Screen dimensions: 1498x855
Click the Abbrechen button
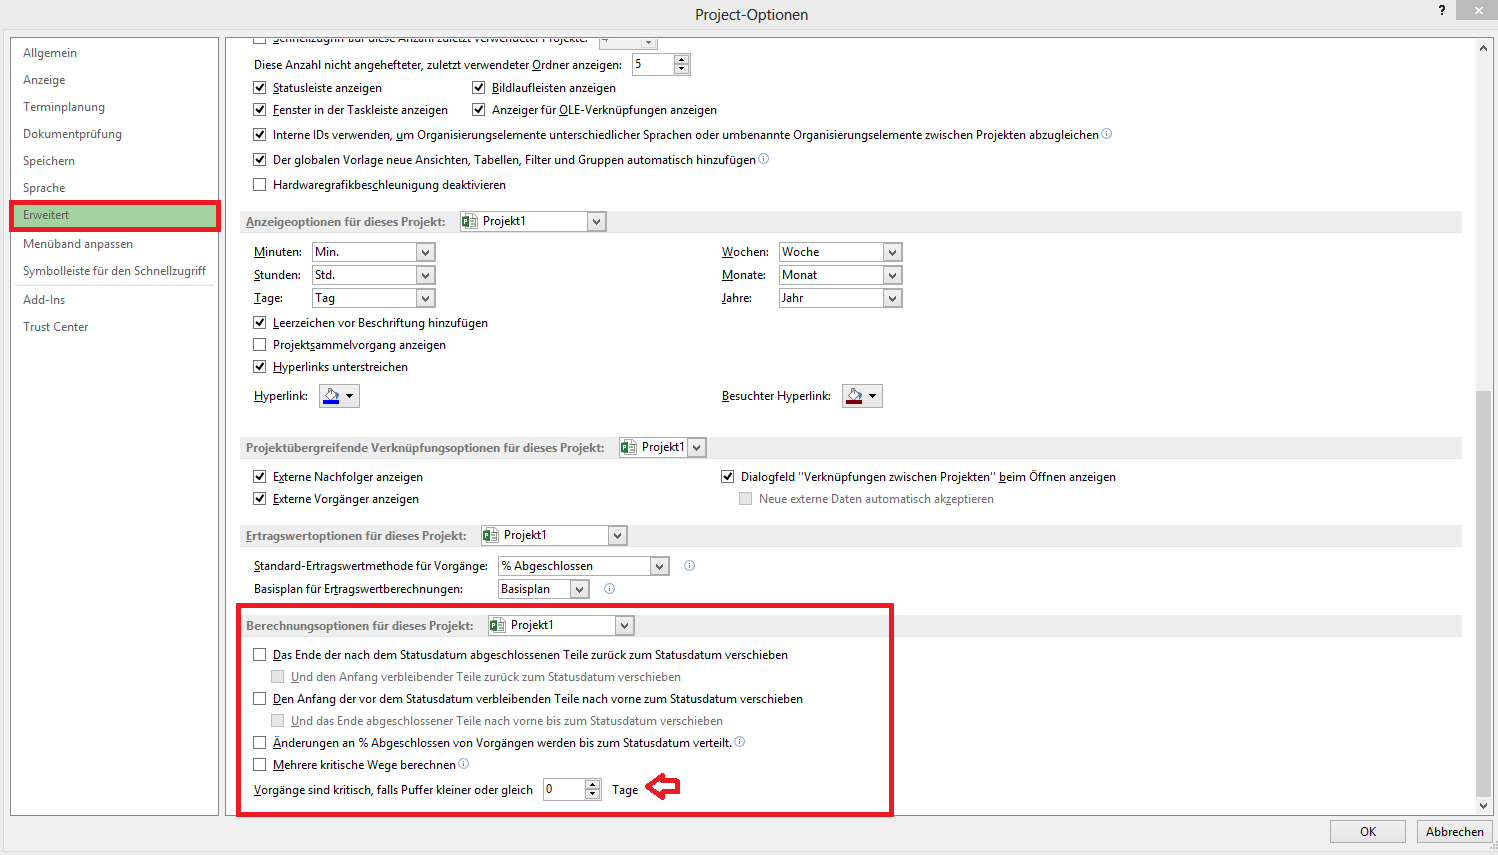click(1455, 832)
